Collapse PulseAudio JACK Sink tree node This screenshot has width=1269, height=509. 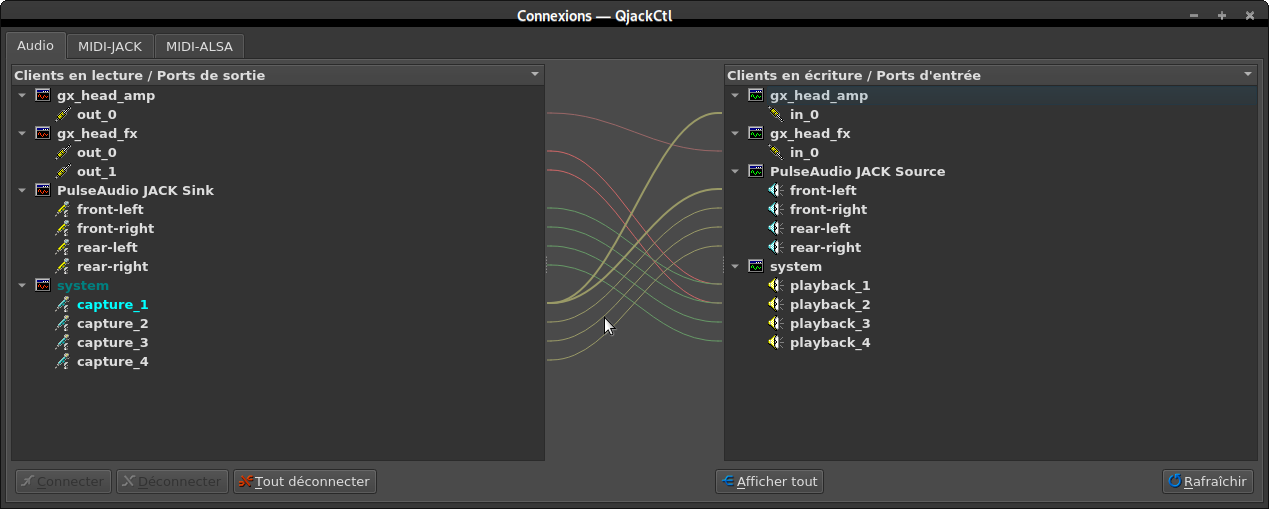tap(23, 191)
